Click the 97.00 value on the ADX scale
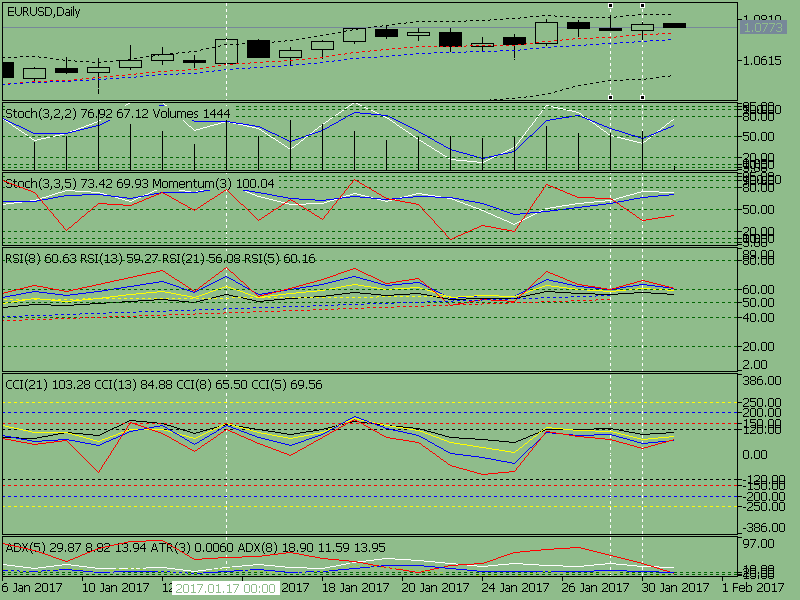The image size is (800, 600). tap(758, 544)
